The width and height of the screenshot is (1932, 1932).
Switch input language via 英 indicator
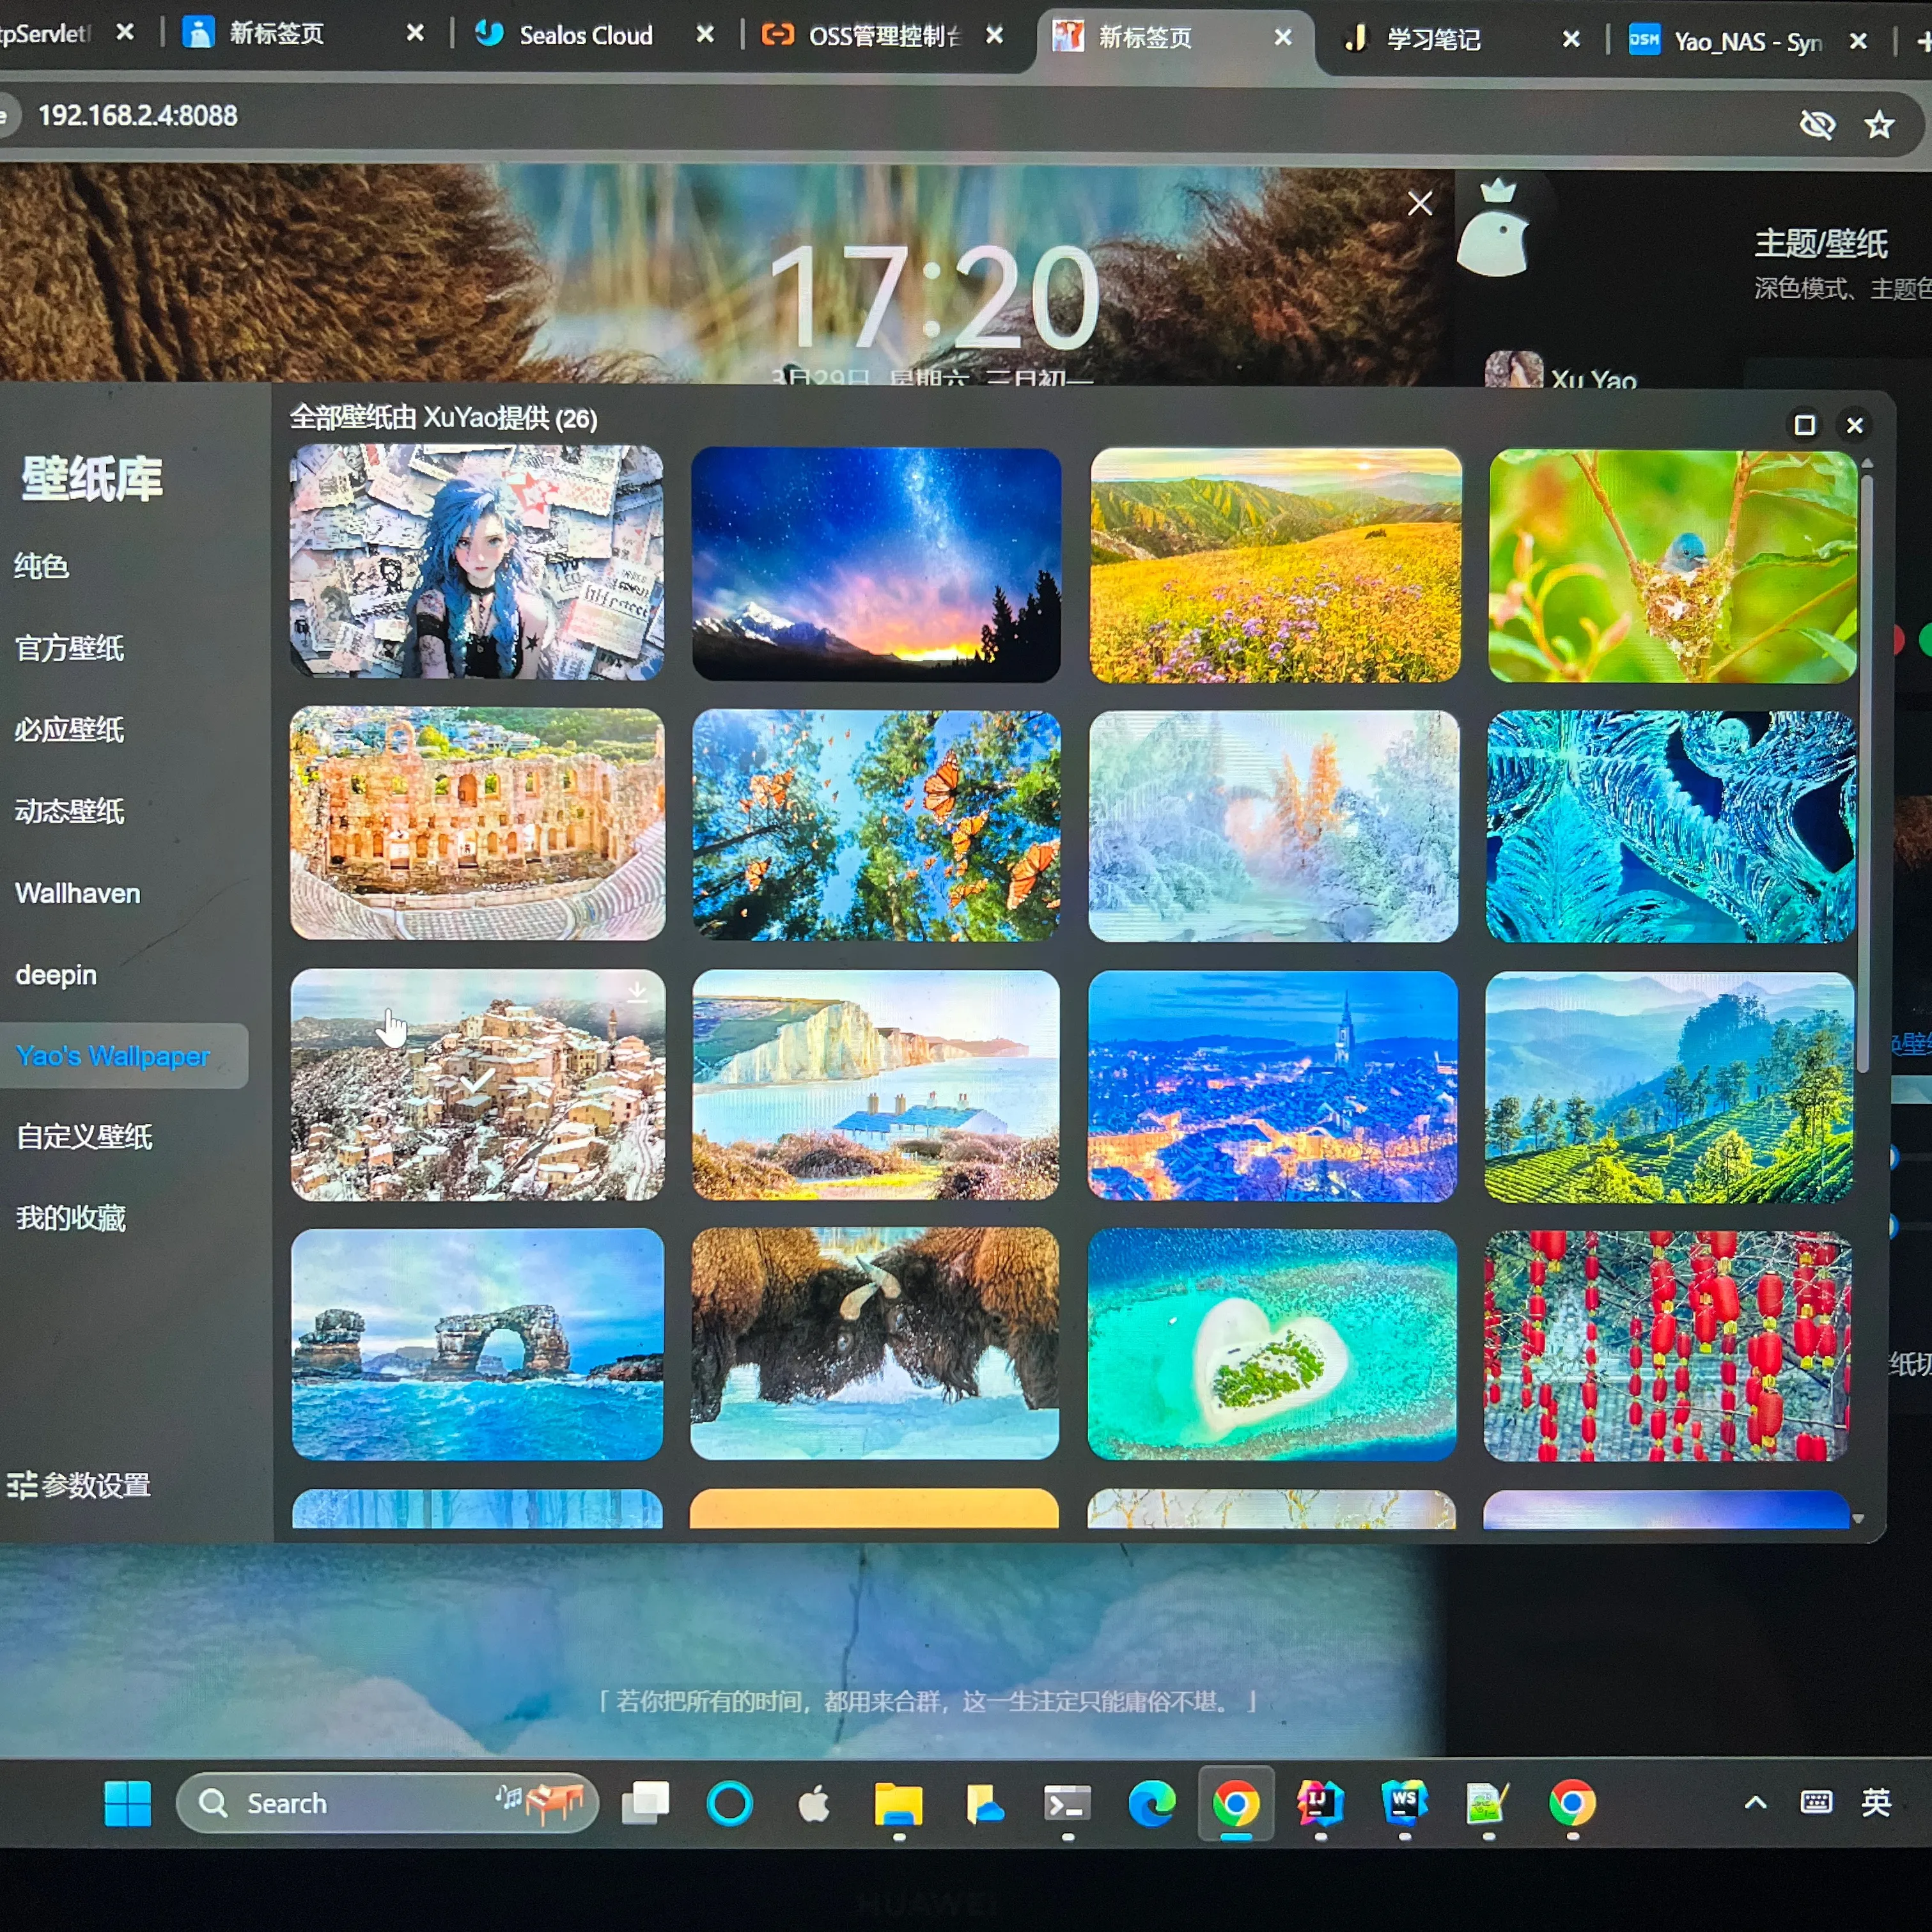pos(1875,1803)
